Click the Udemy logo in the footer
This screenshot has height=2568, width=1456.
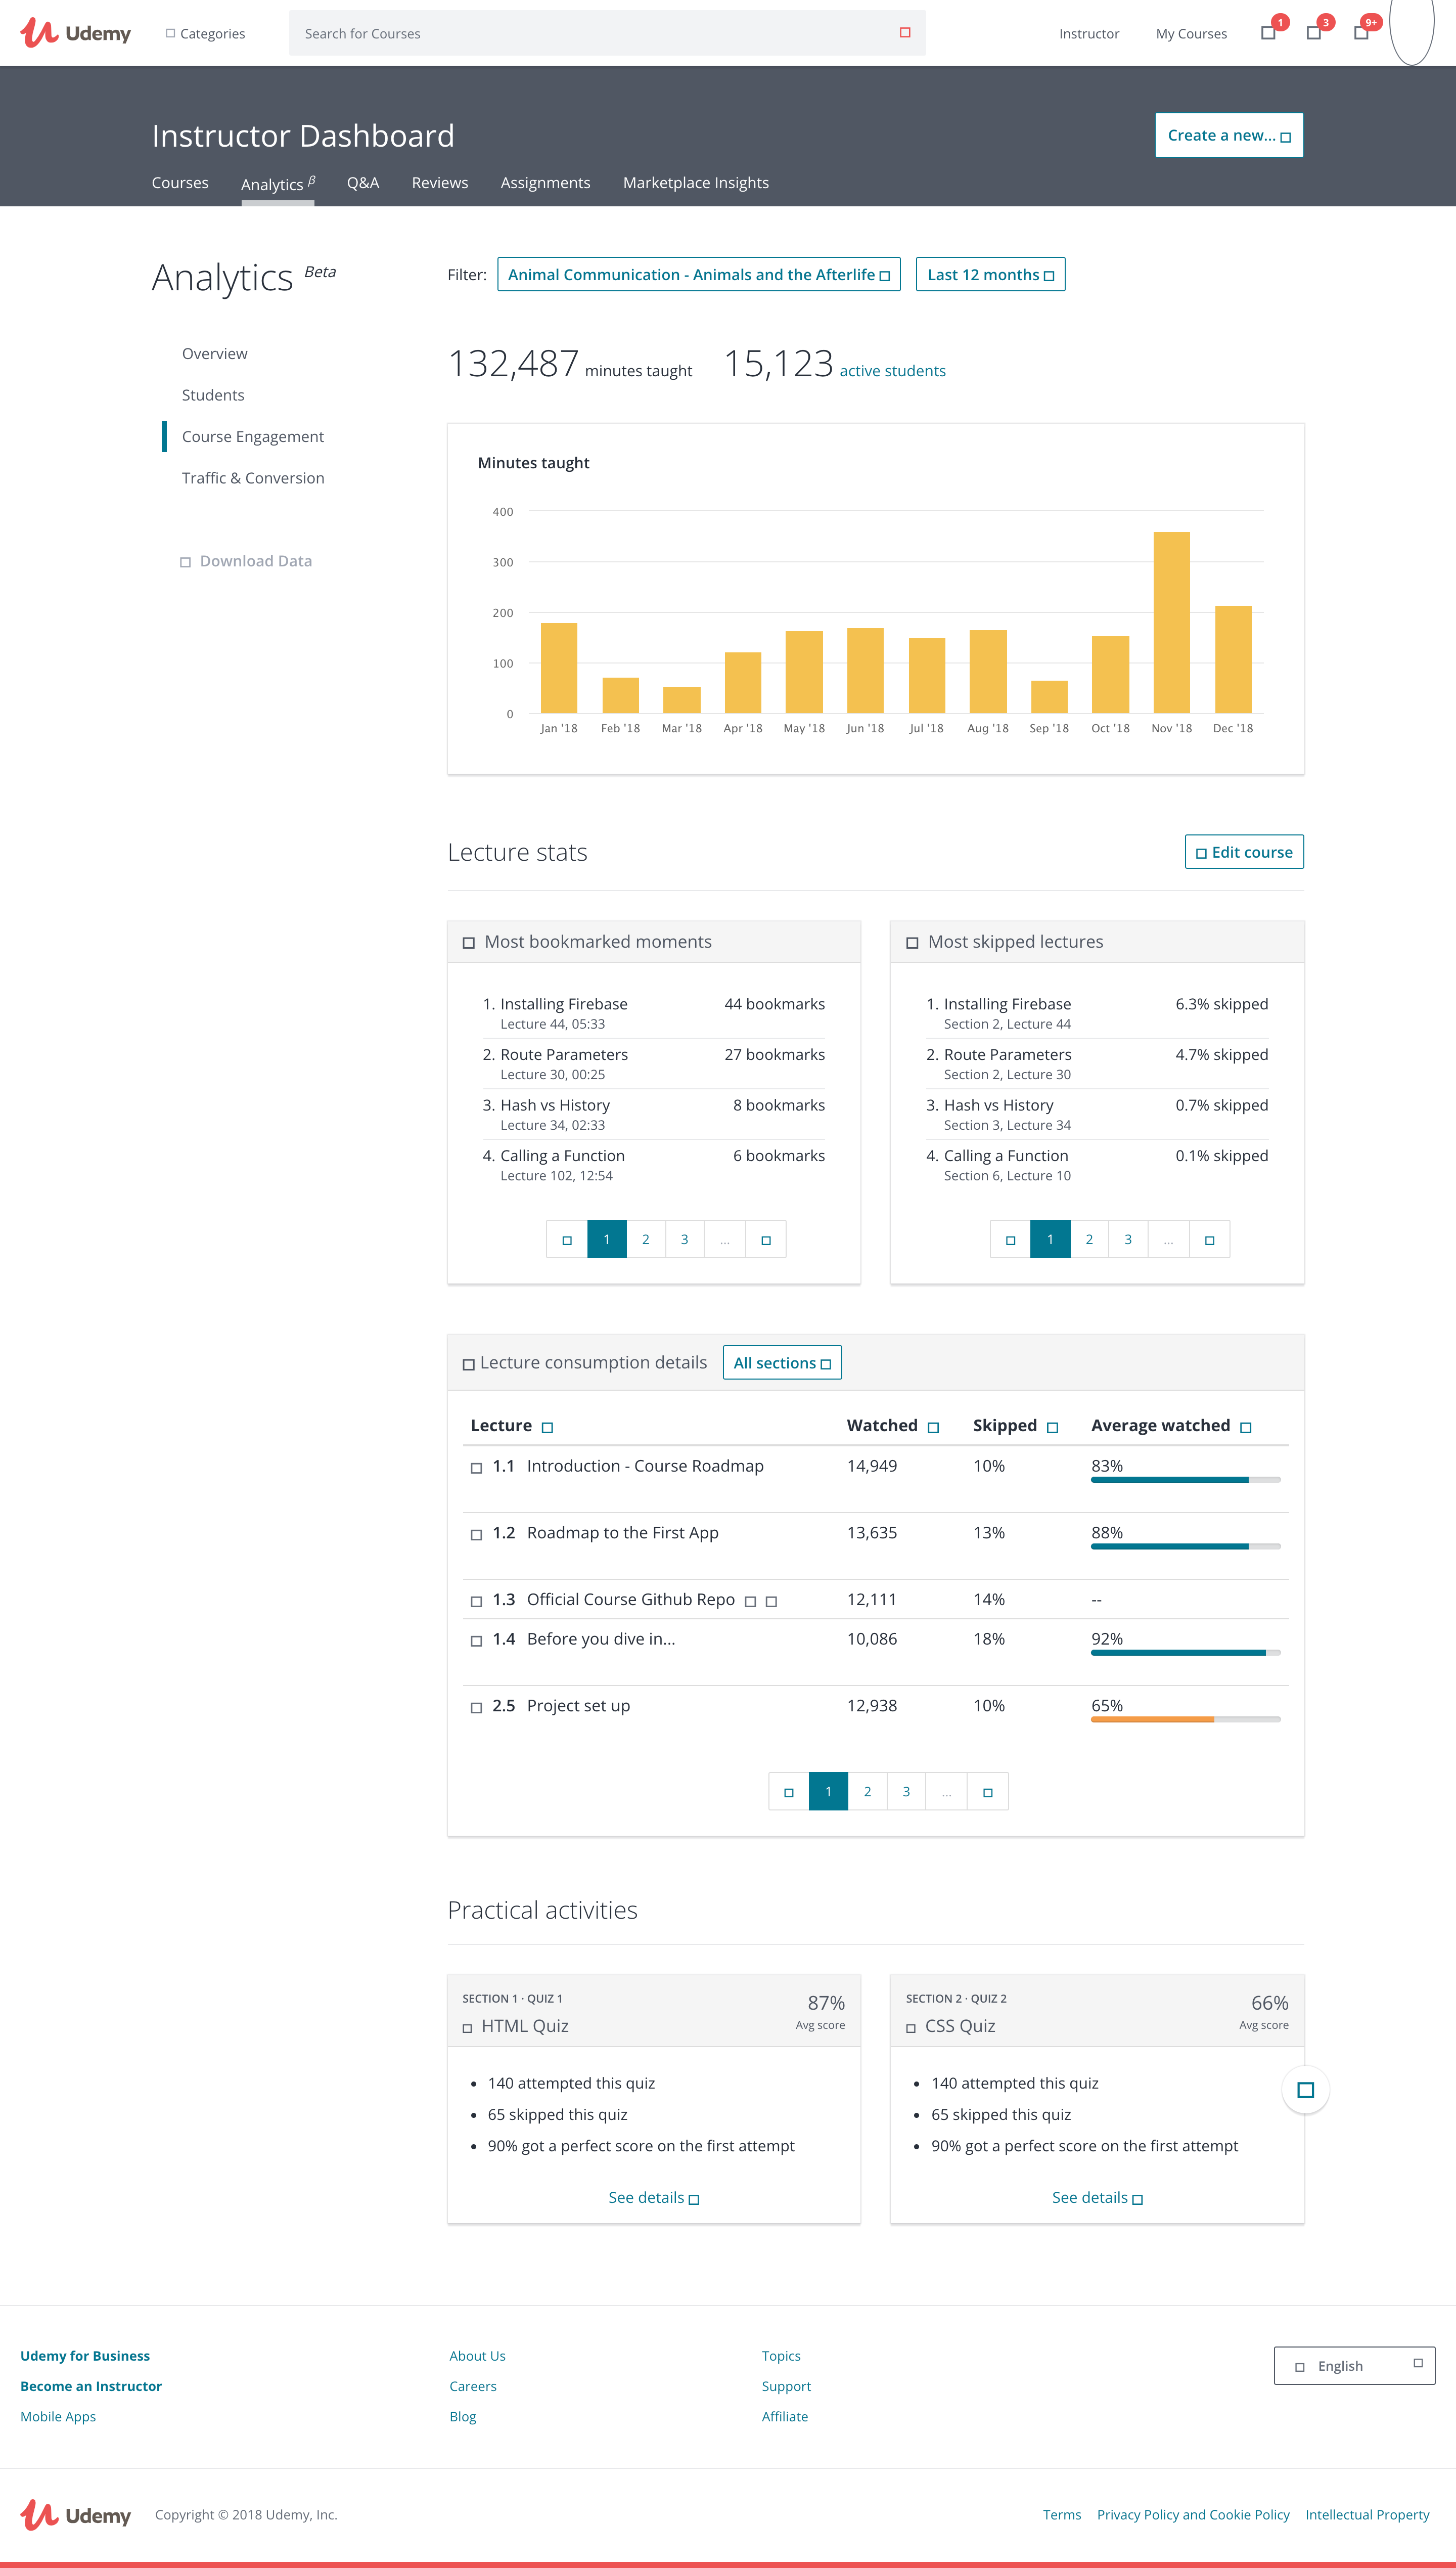[x=76, y=2514]
